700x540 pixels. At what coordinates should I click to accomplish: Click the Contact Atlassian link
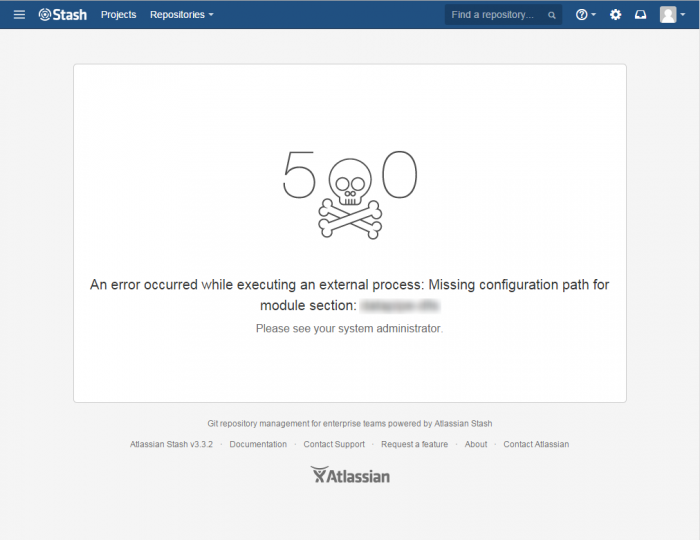[x=536, y=444]
